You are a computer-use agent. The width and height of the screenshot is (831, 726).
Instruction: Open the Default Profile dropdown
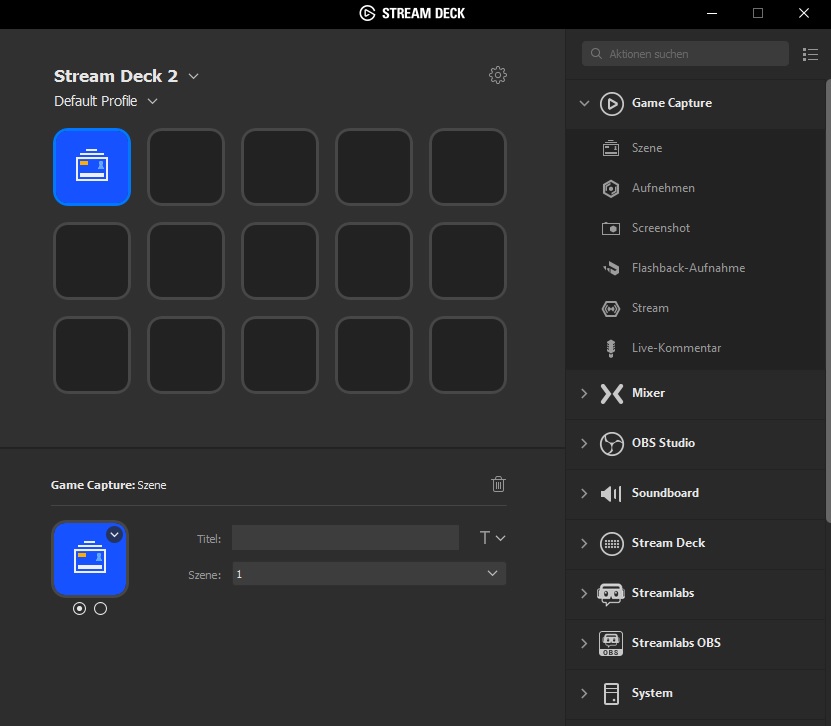[x=152, y=101]
